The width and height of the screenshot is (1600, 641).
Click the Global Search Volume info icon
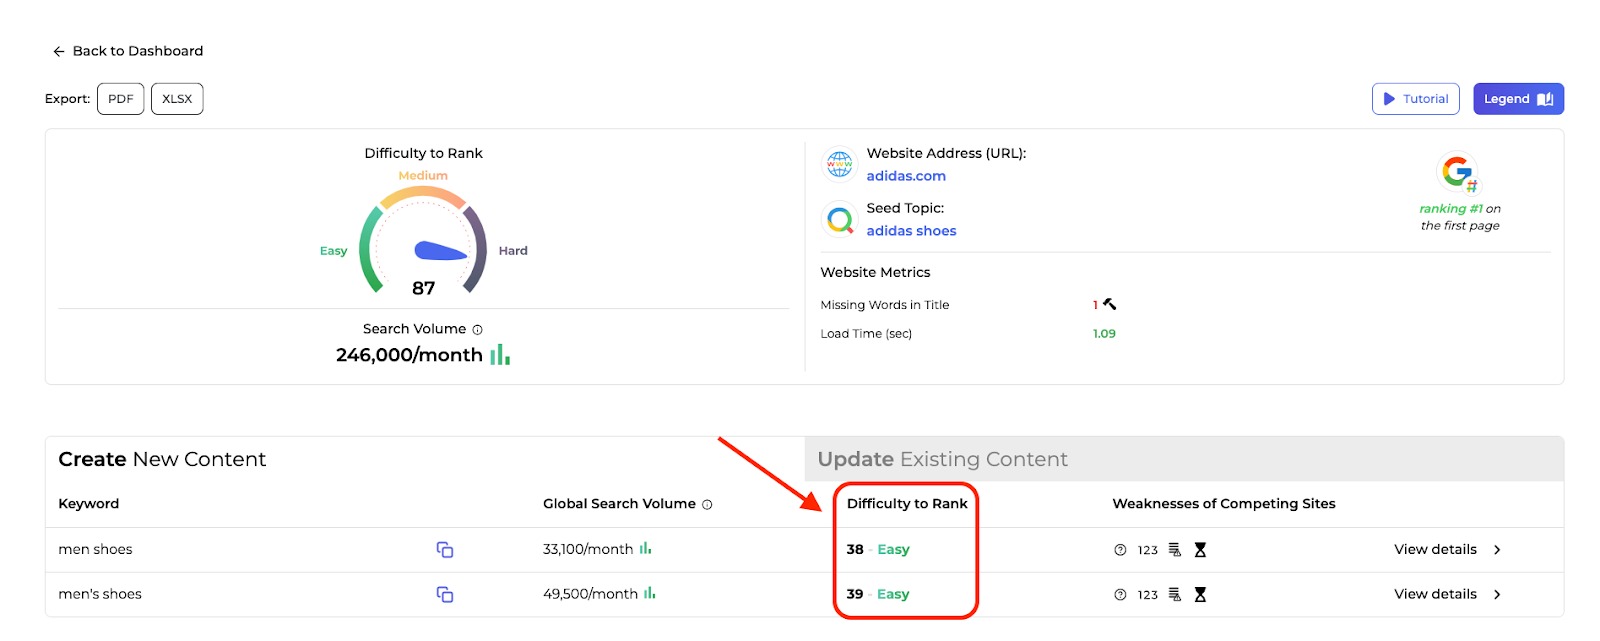[x=707, y=505]
